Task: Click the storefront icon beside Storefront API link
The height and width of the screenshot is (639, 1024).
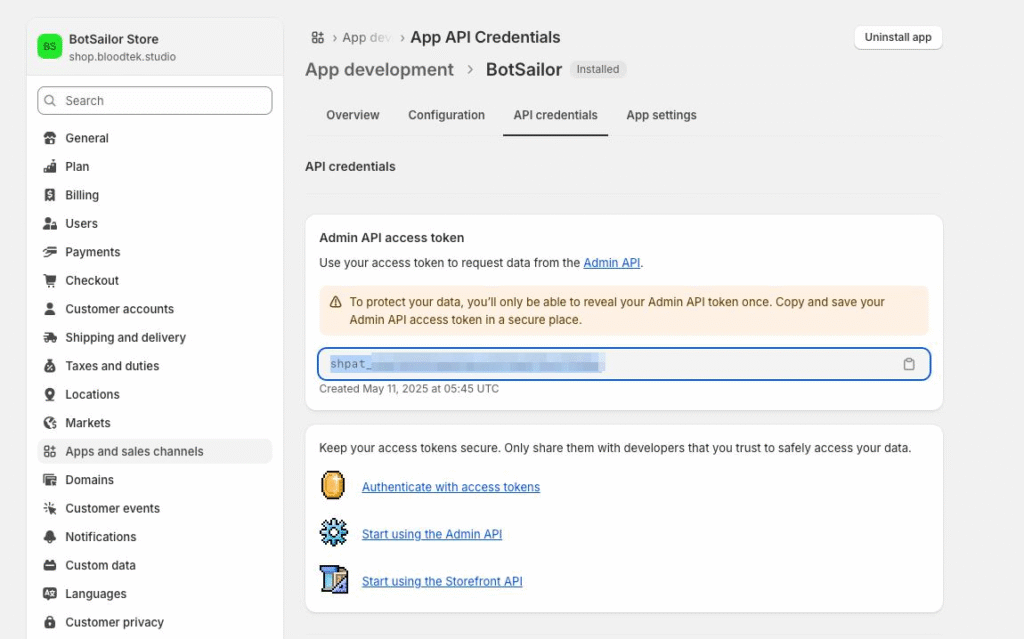Action: pos(334,580)
